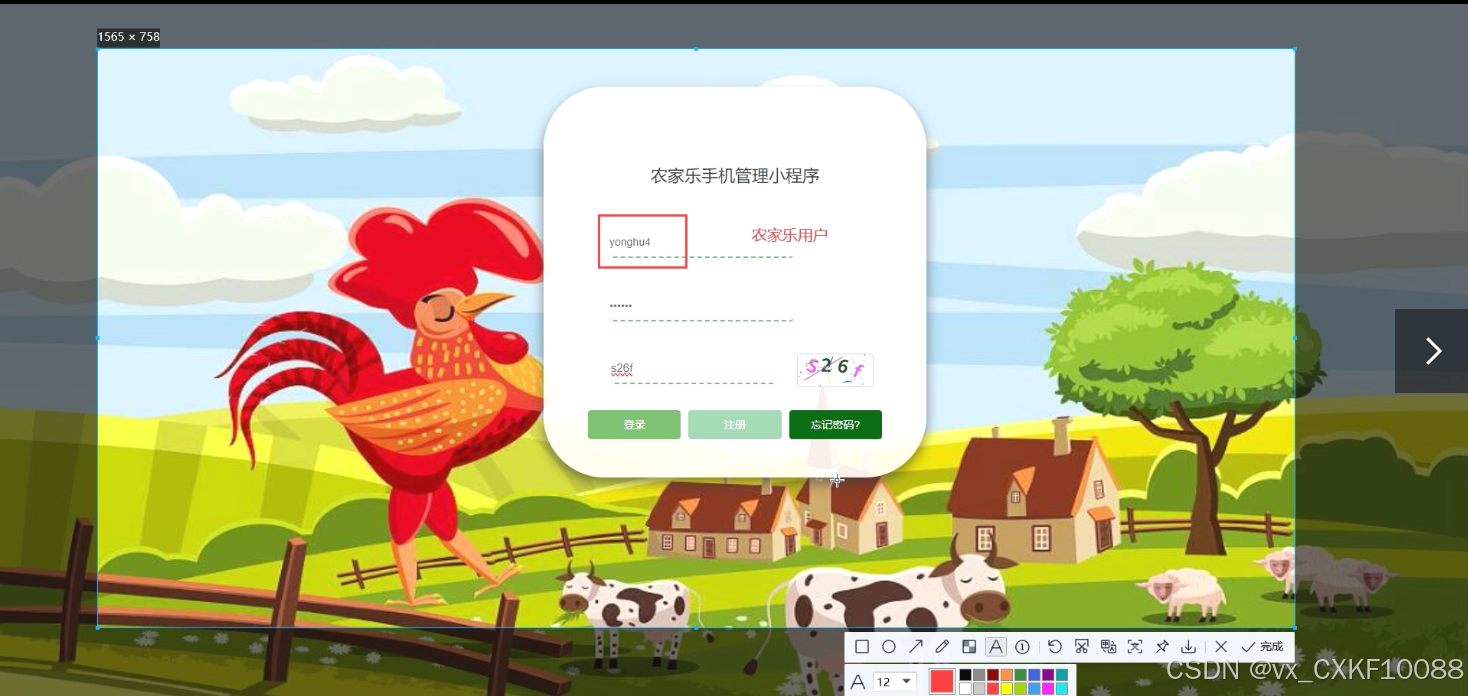
Task: Pick the blue color swatch
Action: [1034, 675]
